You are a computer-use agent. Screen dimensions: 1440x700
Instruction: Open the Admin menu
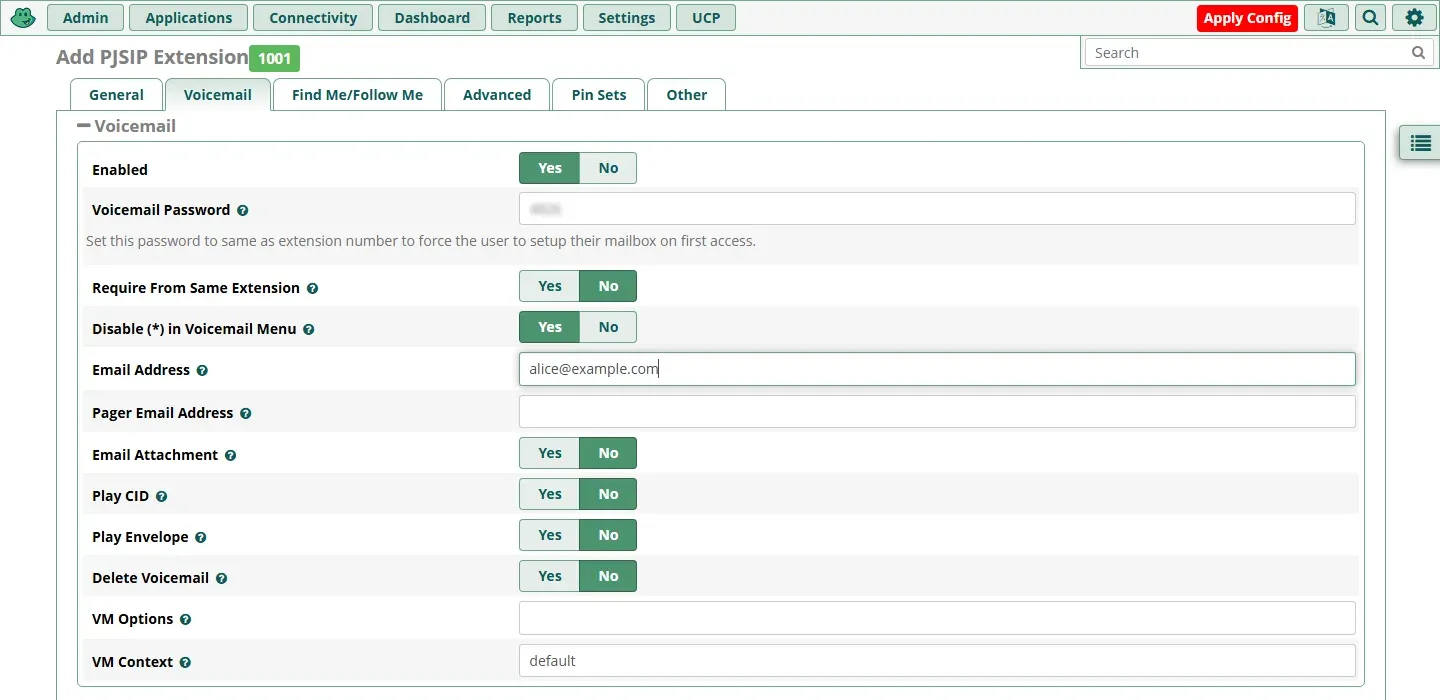coord(85,18)
